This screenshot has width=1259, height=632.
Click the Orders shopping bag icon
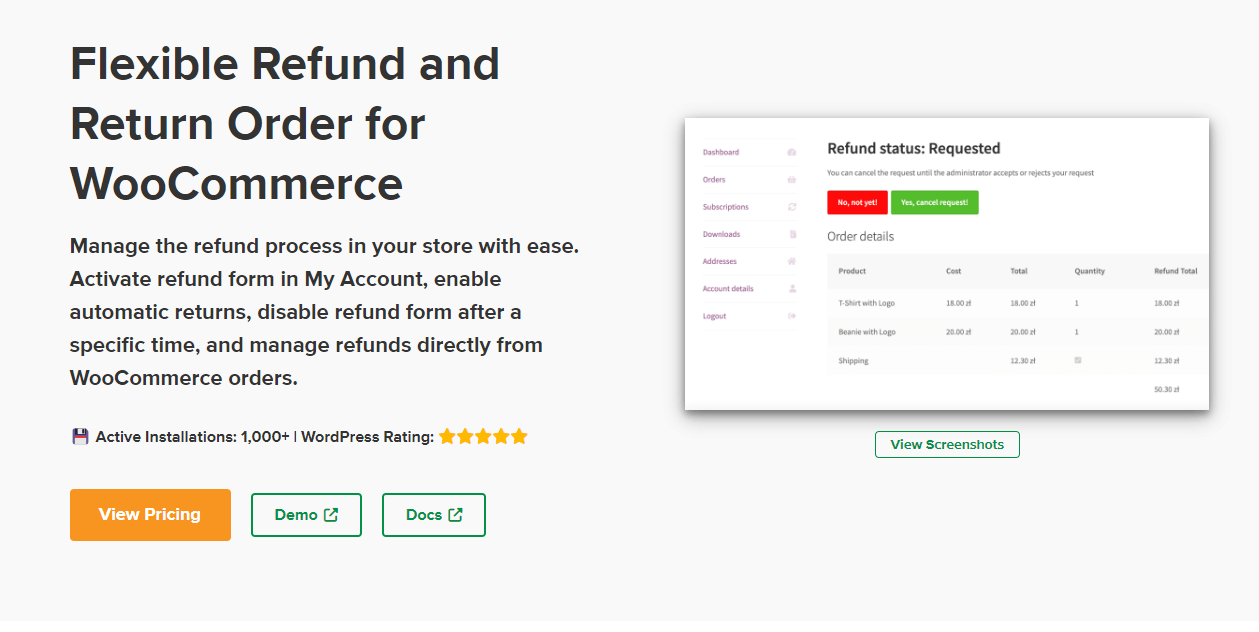(791, 179)
